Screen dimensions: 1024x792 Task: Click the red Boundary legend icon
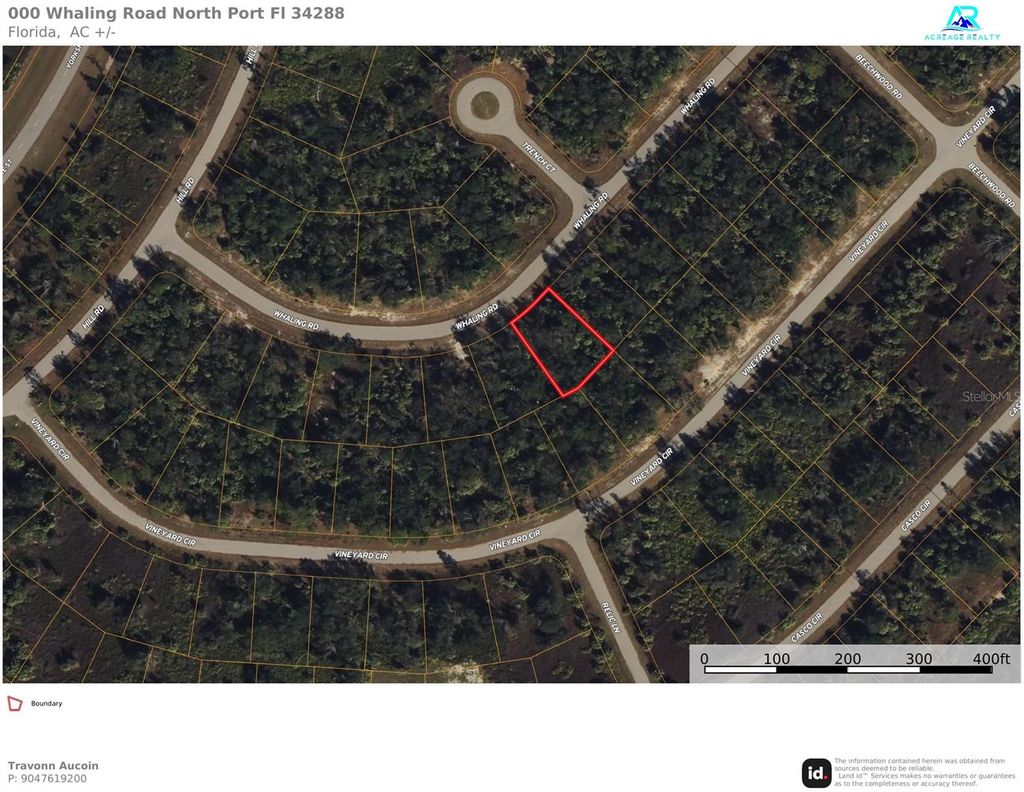pyautogui.click(x=14, y=703)
